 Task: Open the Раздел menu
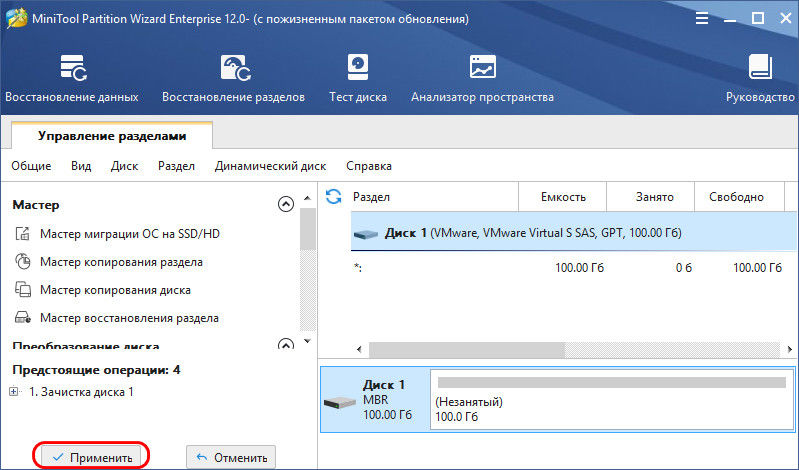click(x=176, y=166)
